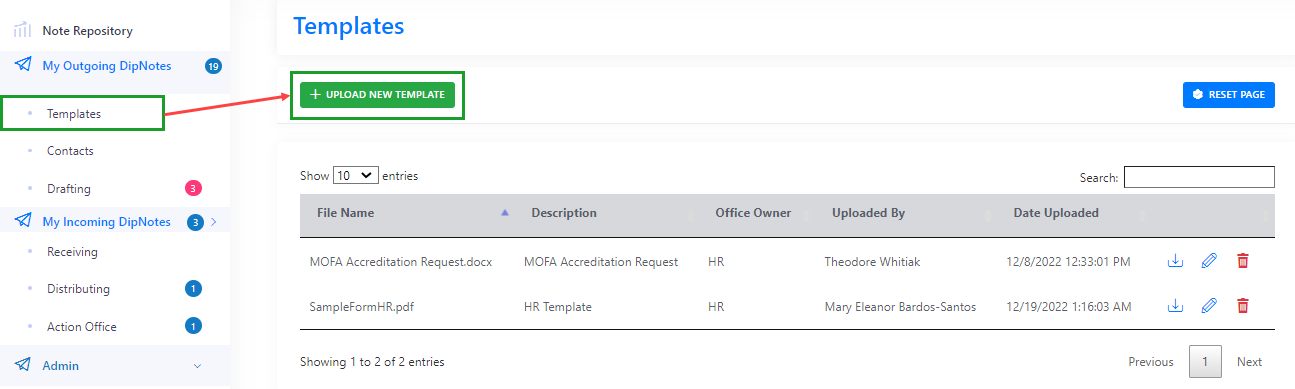Viewport: 1295px width, 389px height.
Task: Edit the SampleFormHR.pdf template
Action: [1209, 306]
